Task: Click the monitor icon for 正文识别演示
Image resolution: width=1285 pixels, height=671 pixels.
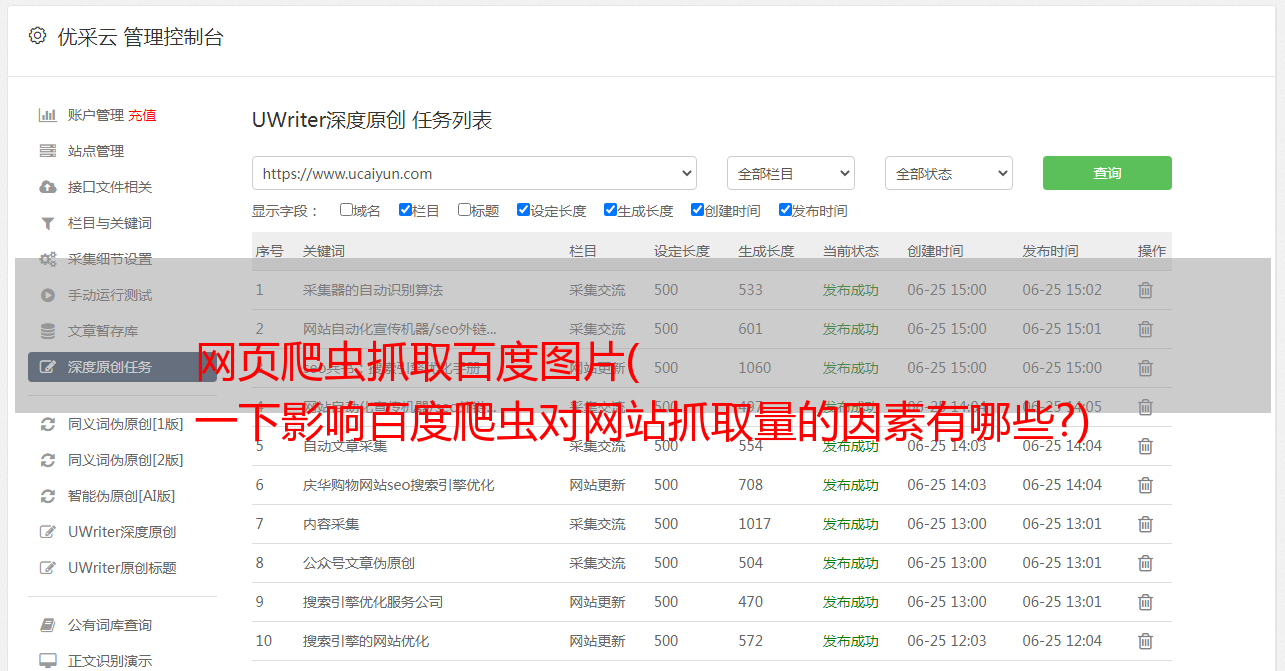Action: [x=47, y=661]
